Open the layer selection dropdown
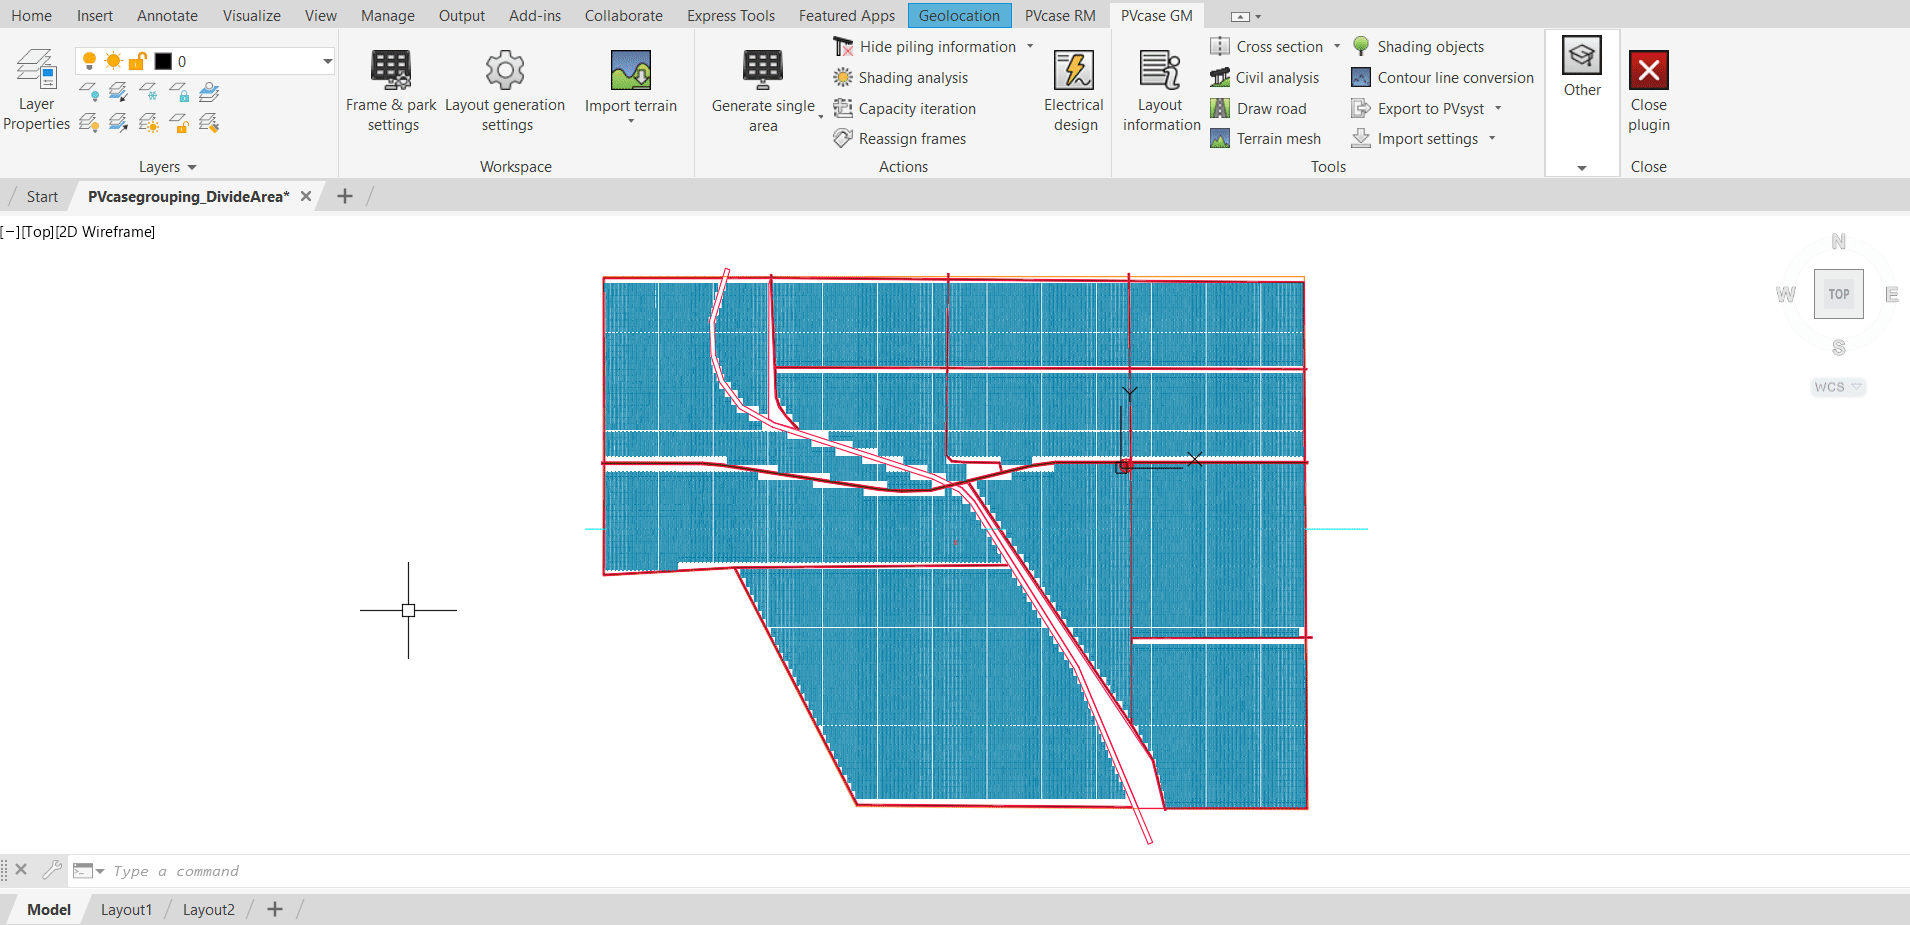This screenshot has height=925, width=1910. [326, 60]
